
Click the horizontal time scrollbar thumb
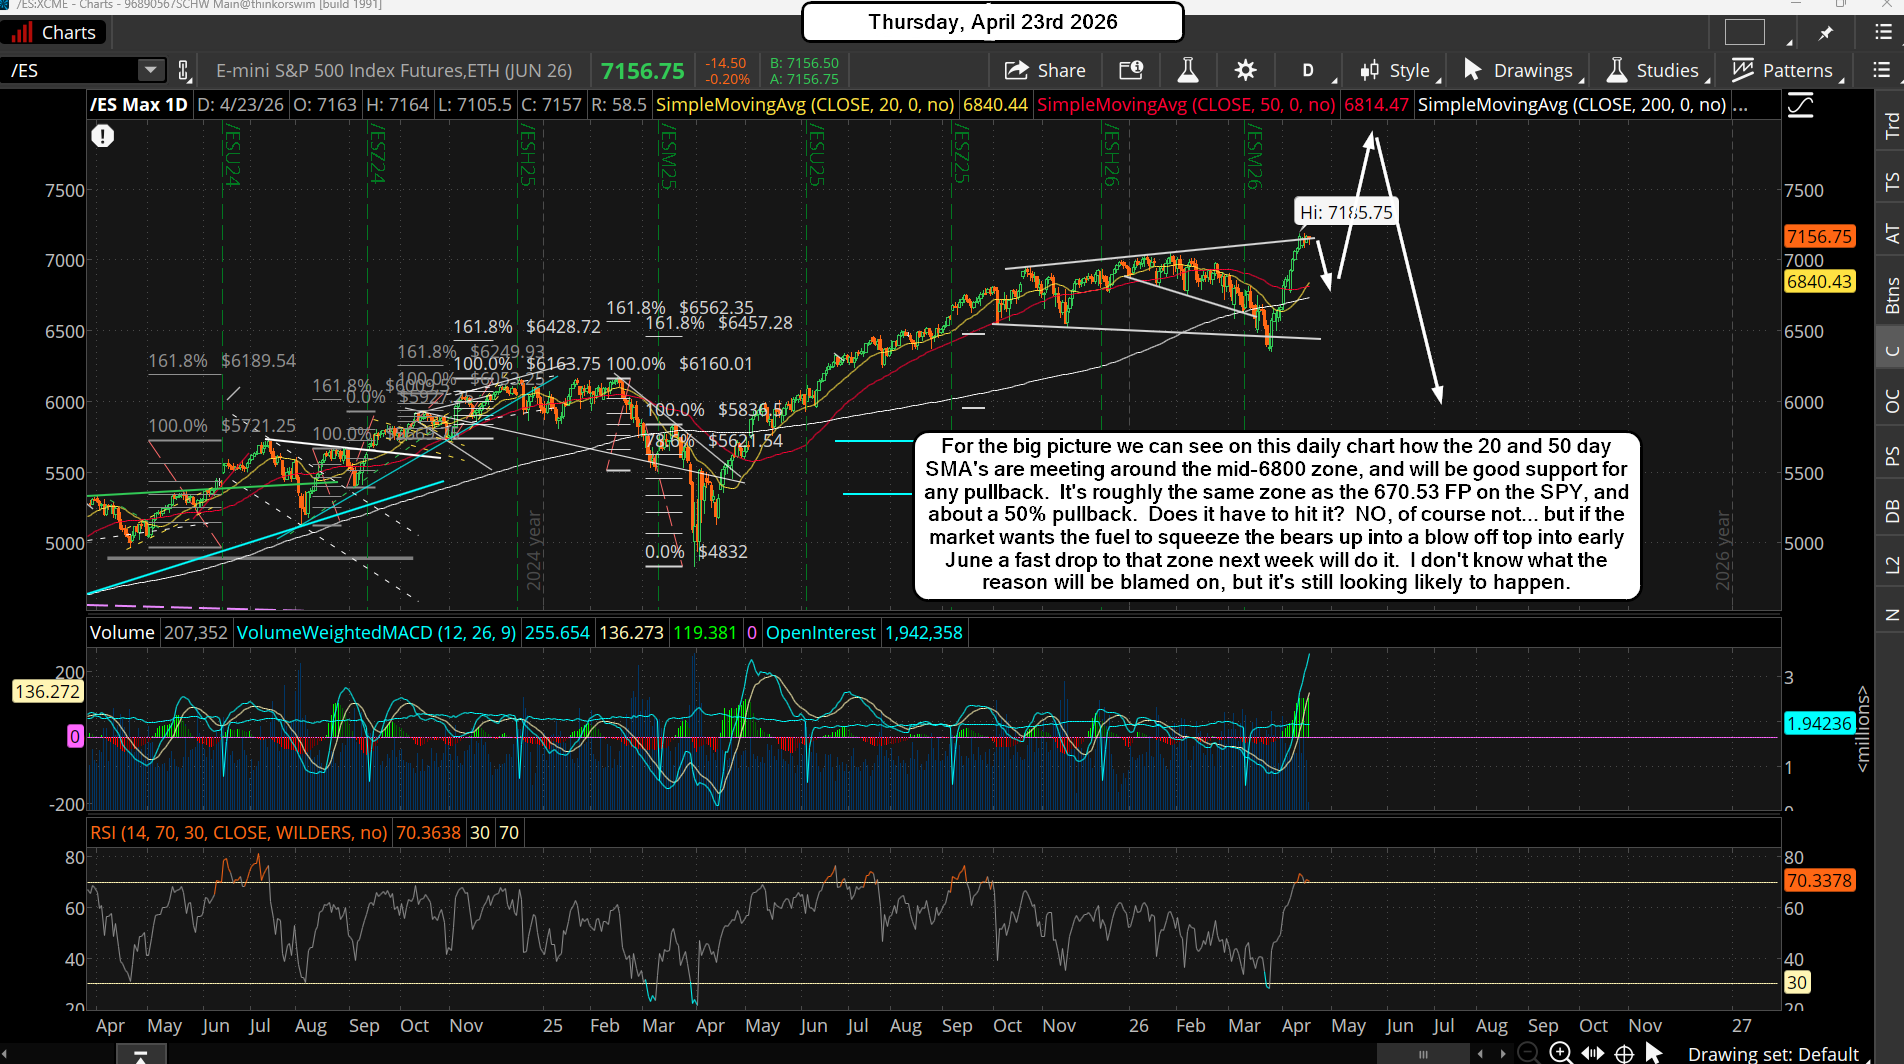pos(1423,1054)
